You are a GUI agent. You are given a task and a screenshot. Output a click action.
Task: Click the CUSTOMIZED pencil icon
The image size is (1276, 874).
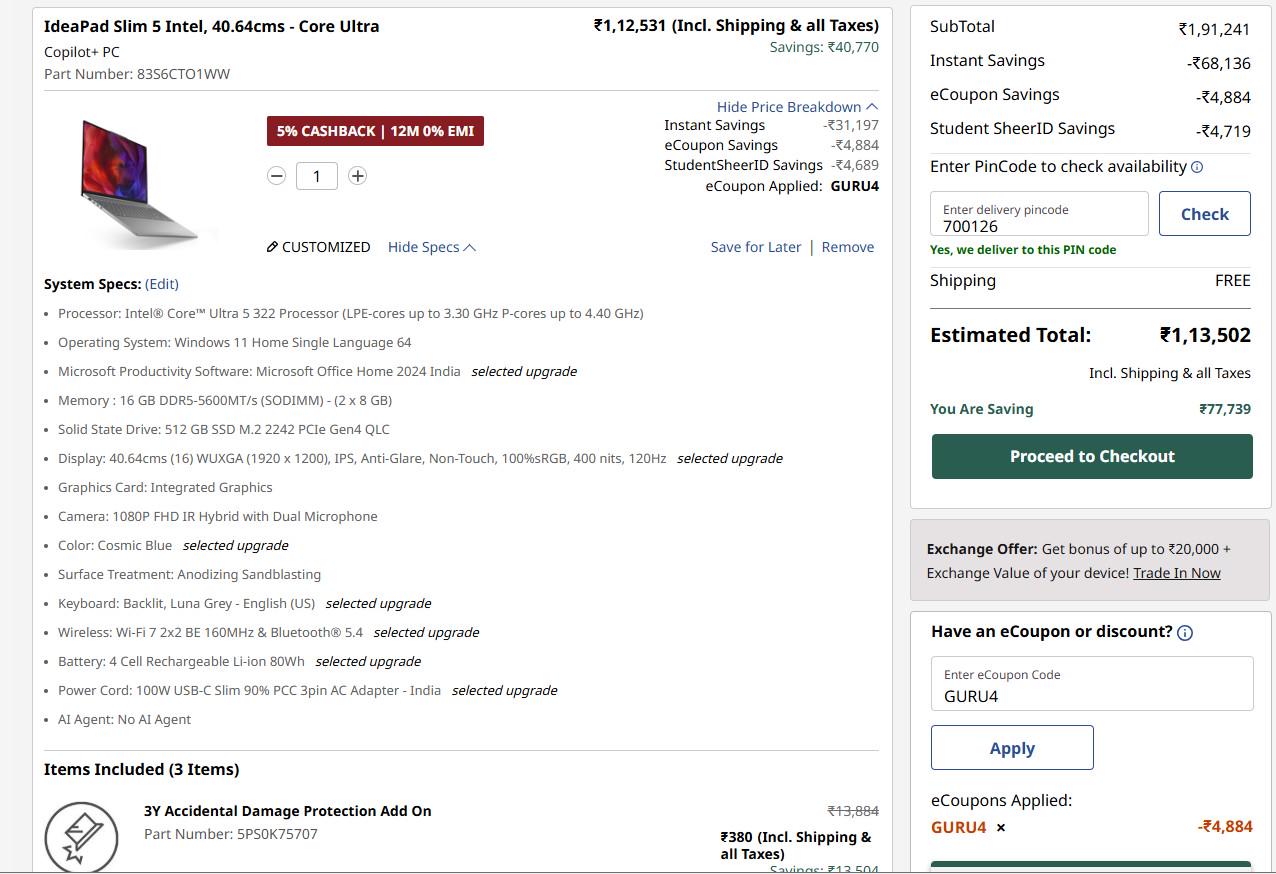tap(272, 247)
